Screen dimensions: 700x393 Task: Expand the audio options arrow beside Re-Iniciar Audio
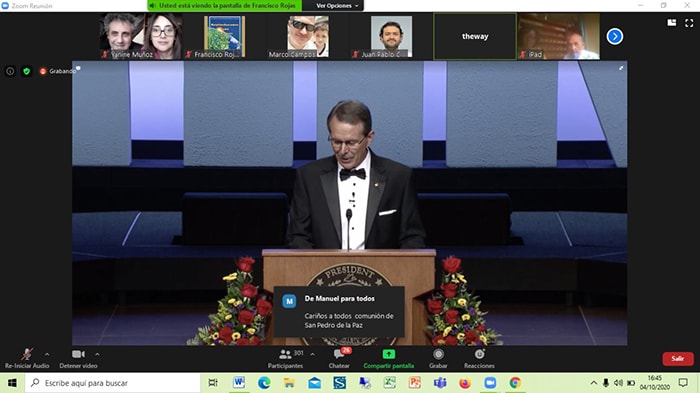pyautogui.click(x=47, y=354)
